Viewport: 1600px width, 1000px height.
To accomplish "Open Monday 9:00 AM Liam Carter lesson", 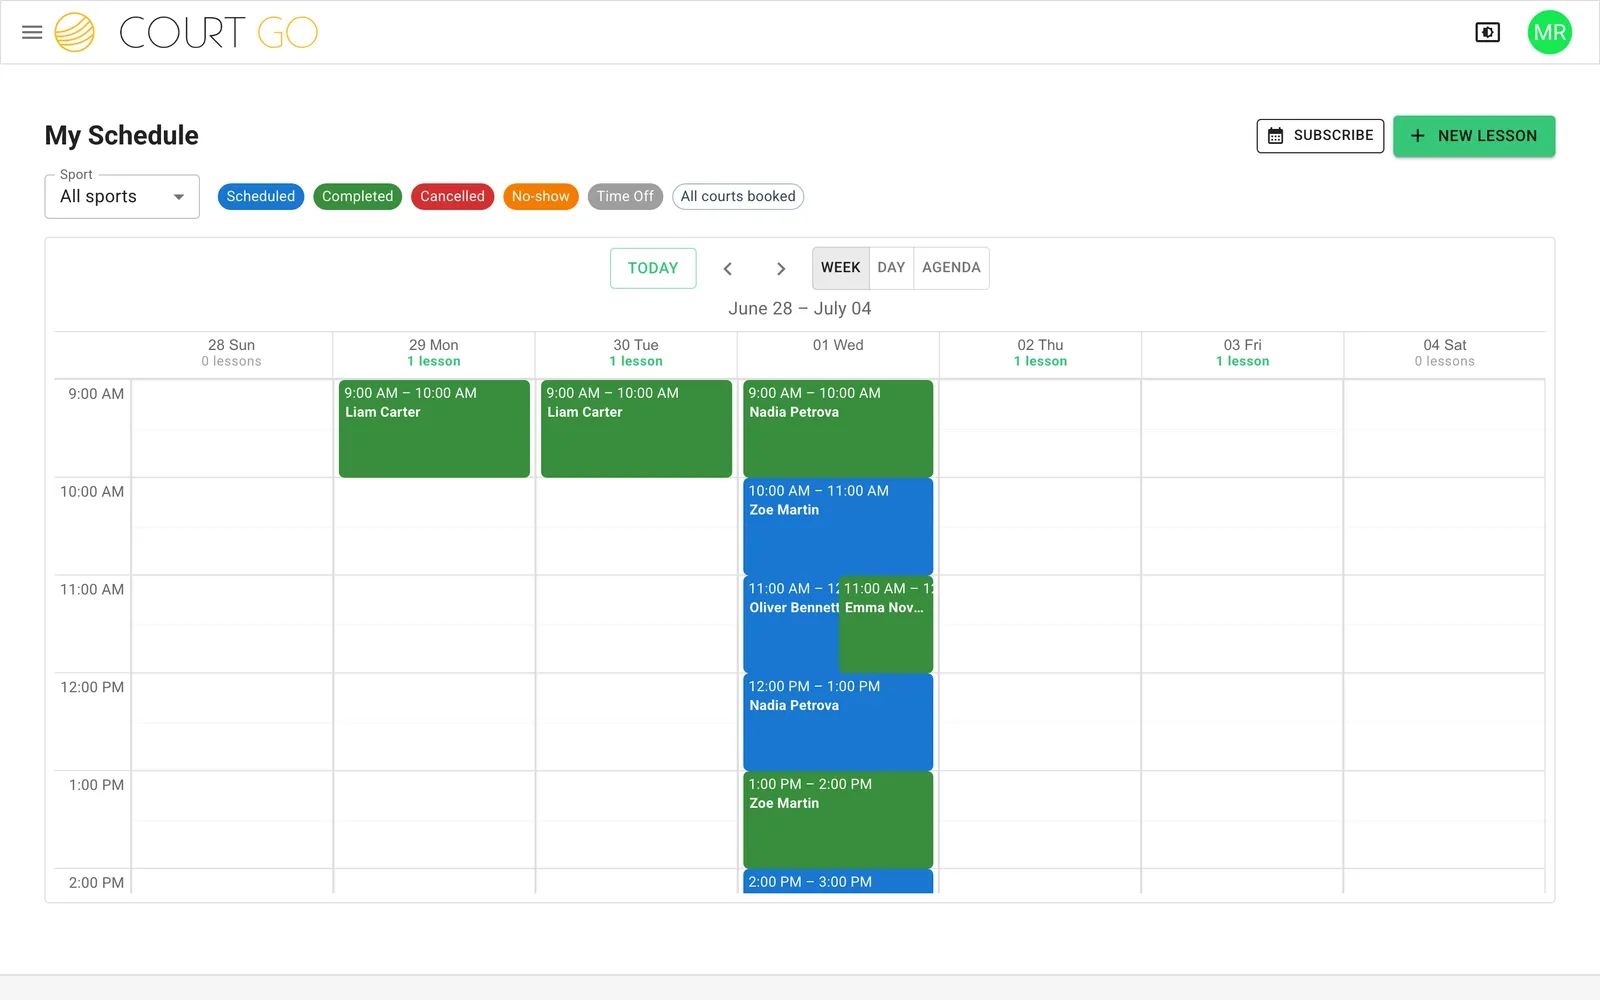I will pyautogui.click(x=434, y=428).
